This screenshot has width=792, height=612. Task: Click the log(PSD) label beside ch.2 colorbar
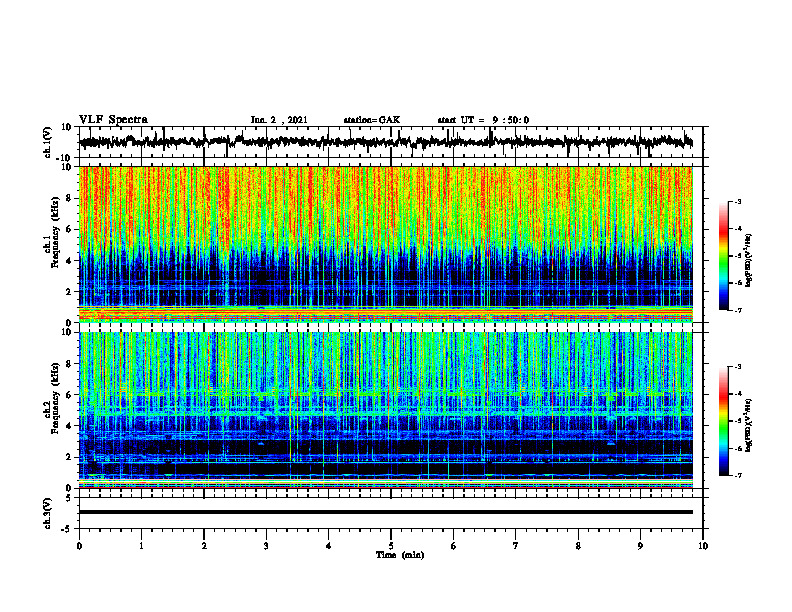[749, 425]
